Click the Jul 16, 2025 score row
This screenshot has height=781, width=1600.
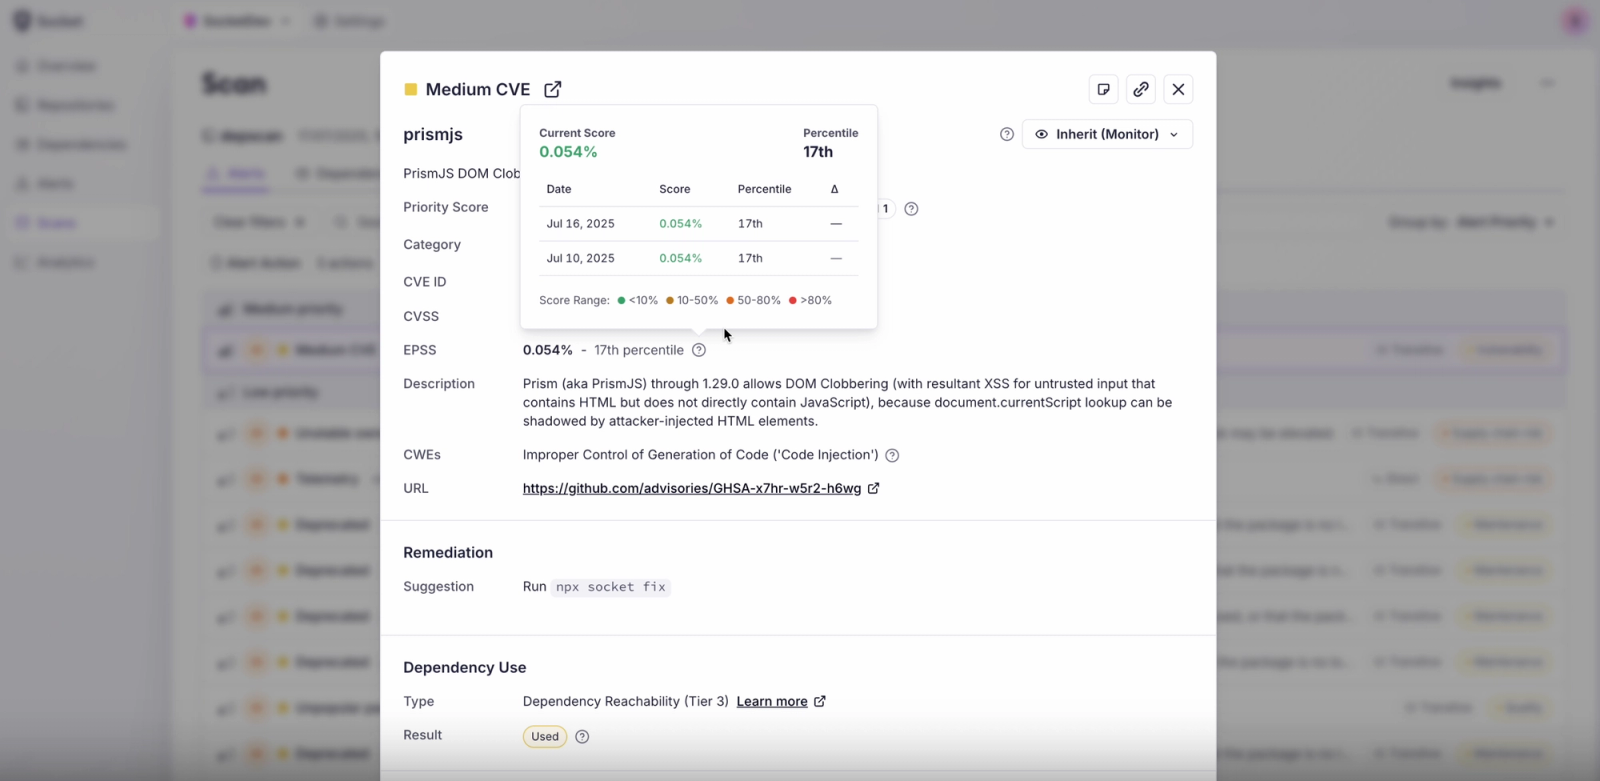coord(699,224)
